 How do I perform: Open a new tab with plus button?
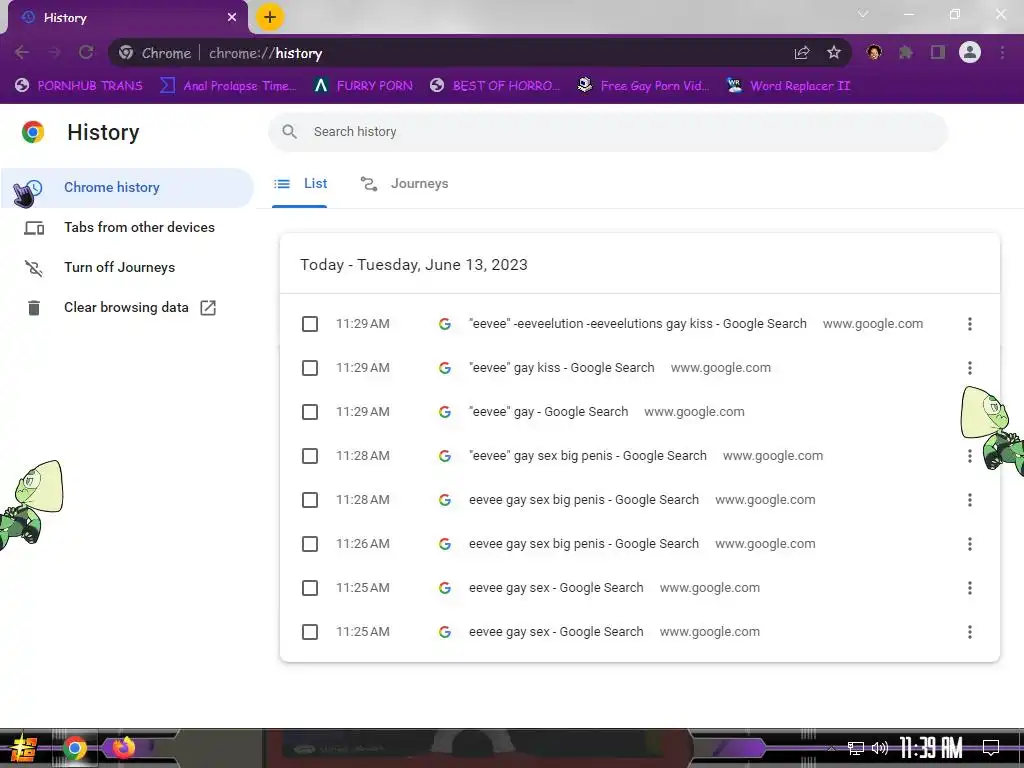pyautogui.click(x=270, y=17)
